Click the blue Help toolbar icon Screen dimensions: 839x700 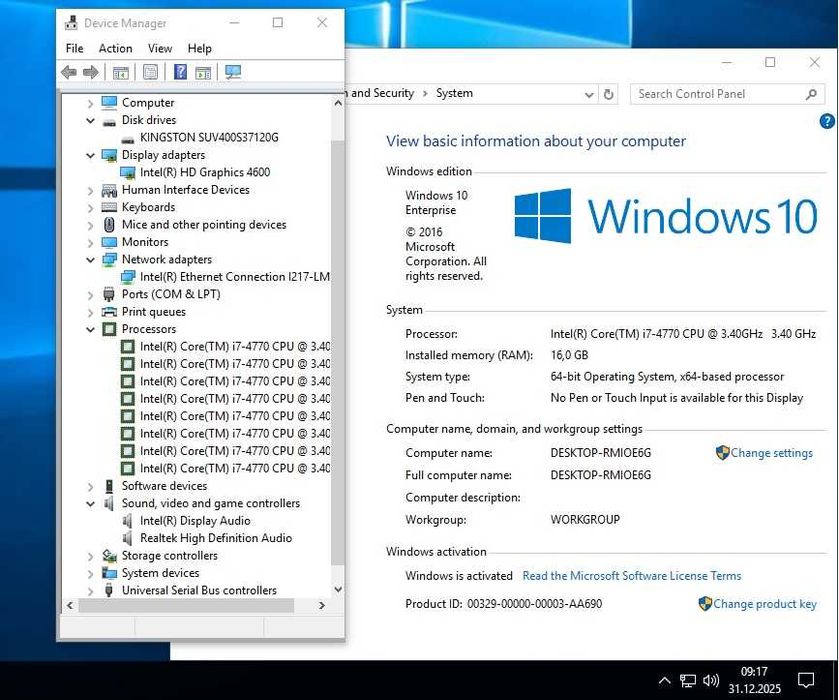(x=180, y=72)
